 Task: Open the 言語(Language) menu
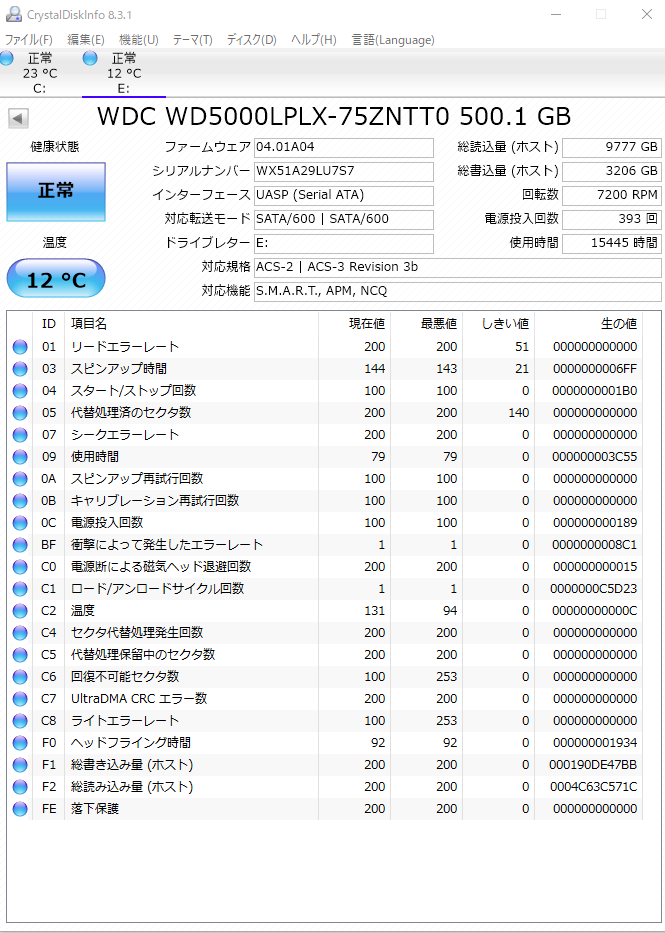click(x=393, y=40)
